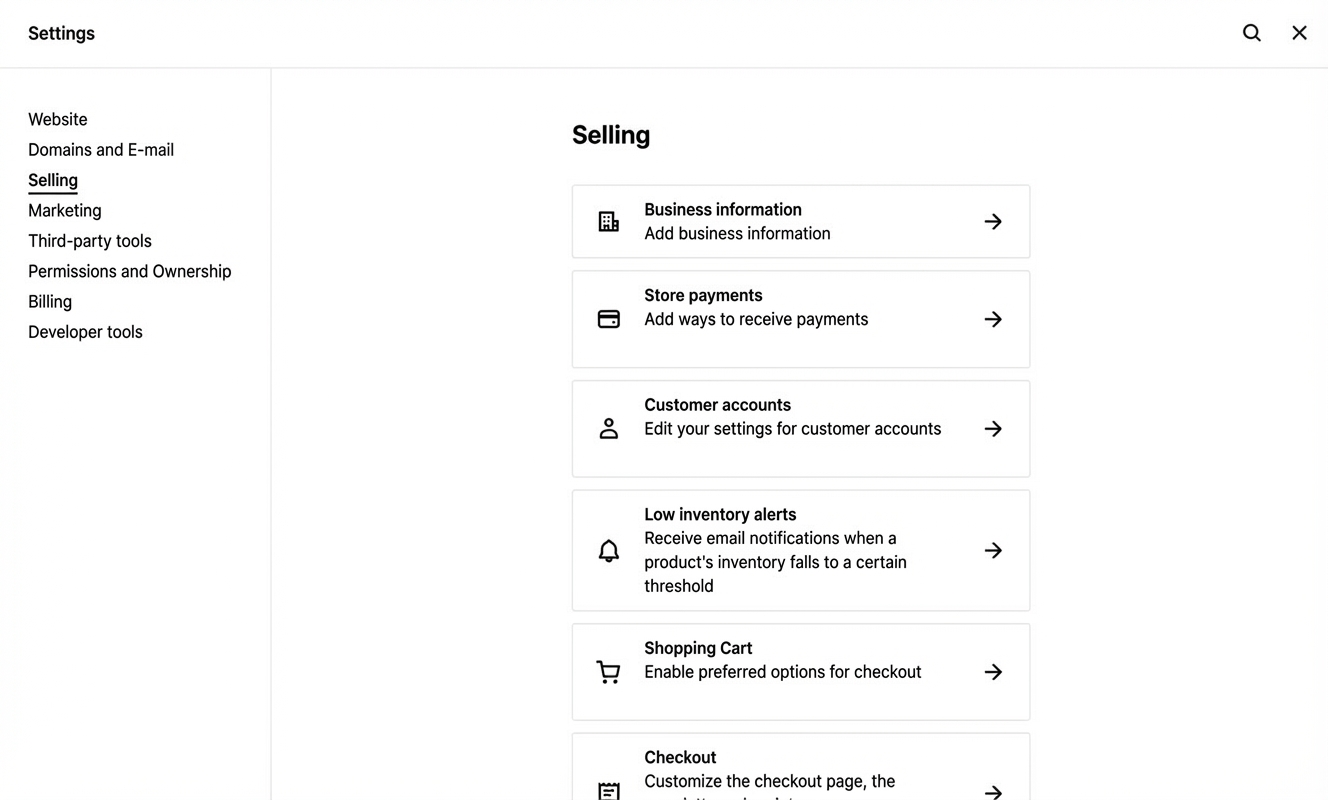Select the Marketing sidebar item
Viewport: 1328px width, 800px height.
[x=64, y=210]
